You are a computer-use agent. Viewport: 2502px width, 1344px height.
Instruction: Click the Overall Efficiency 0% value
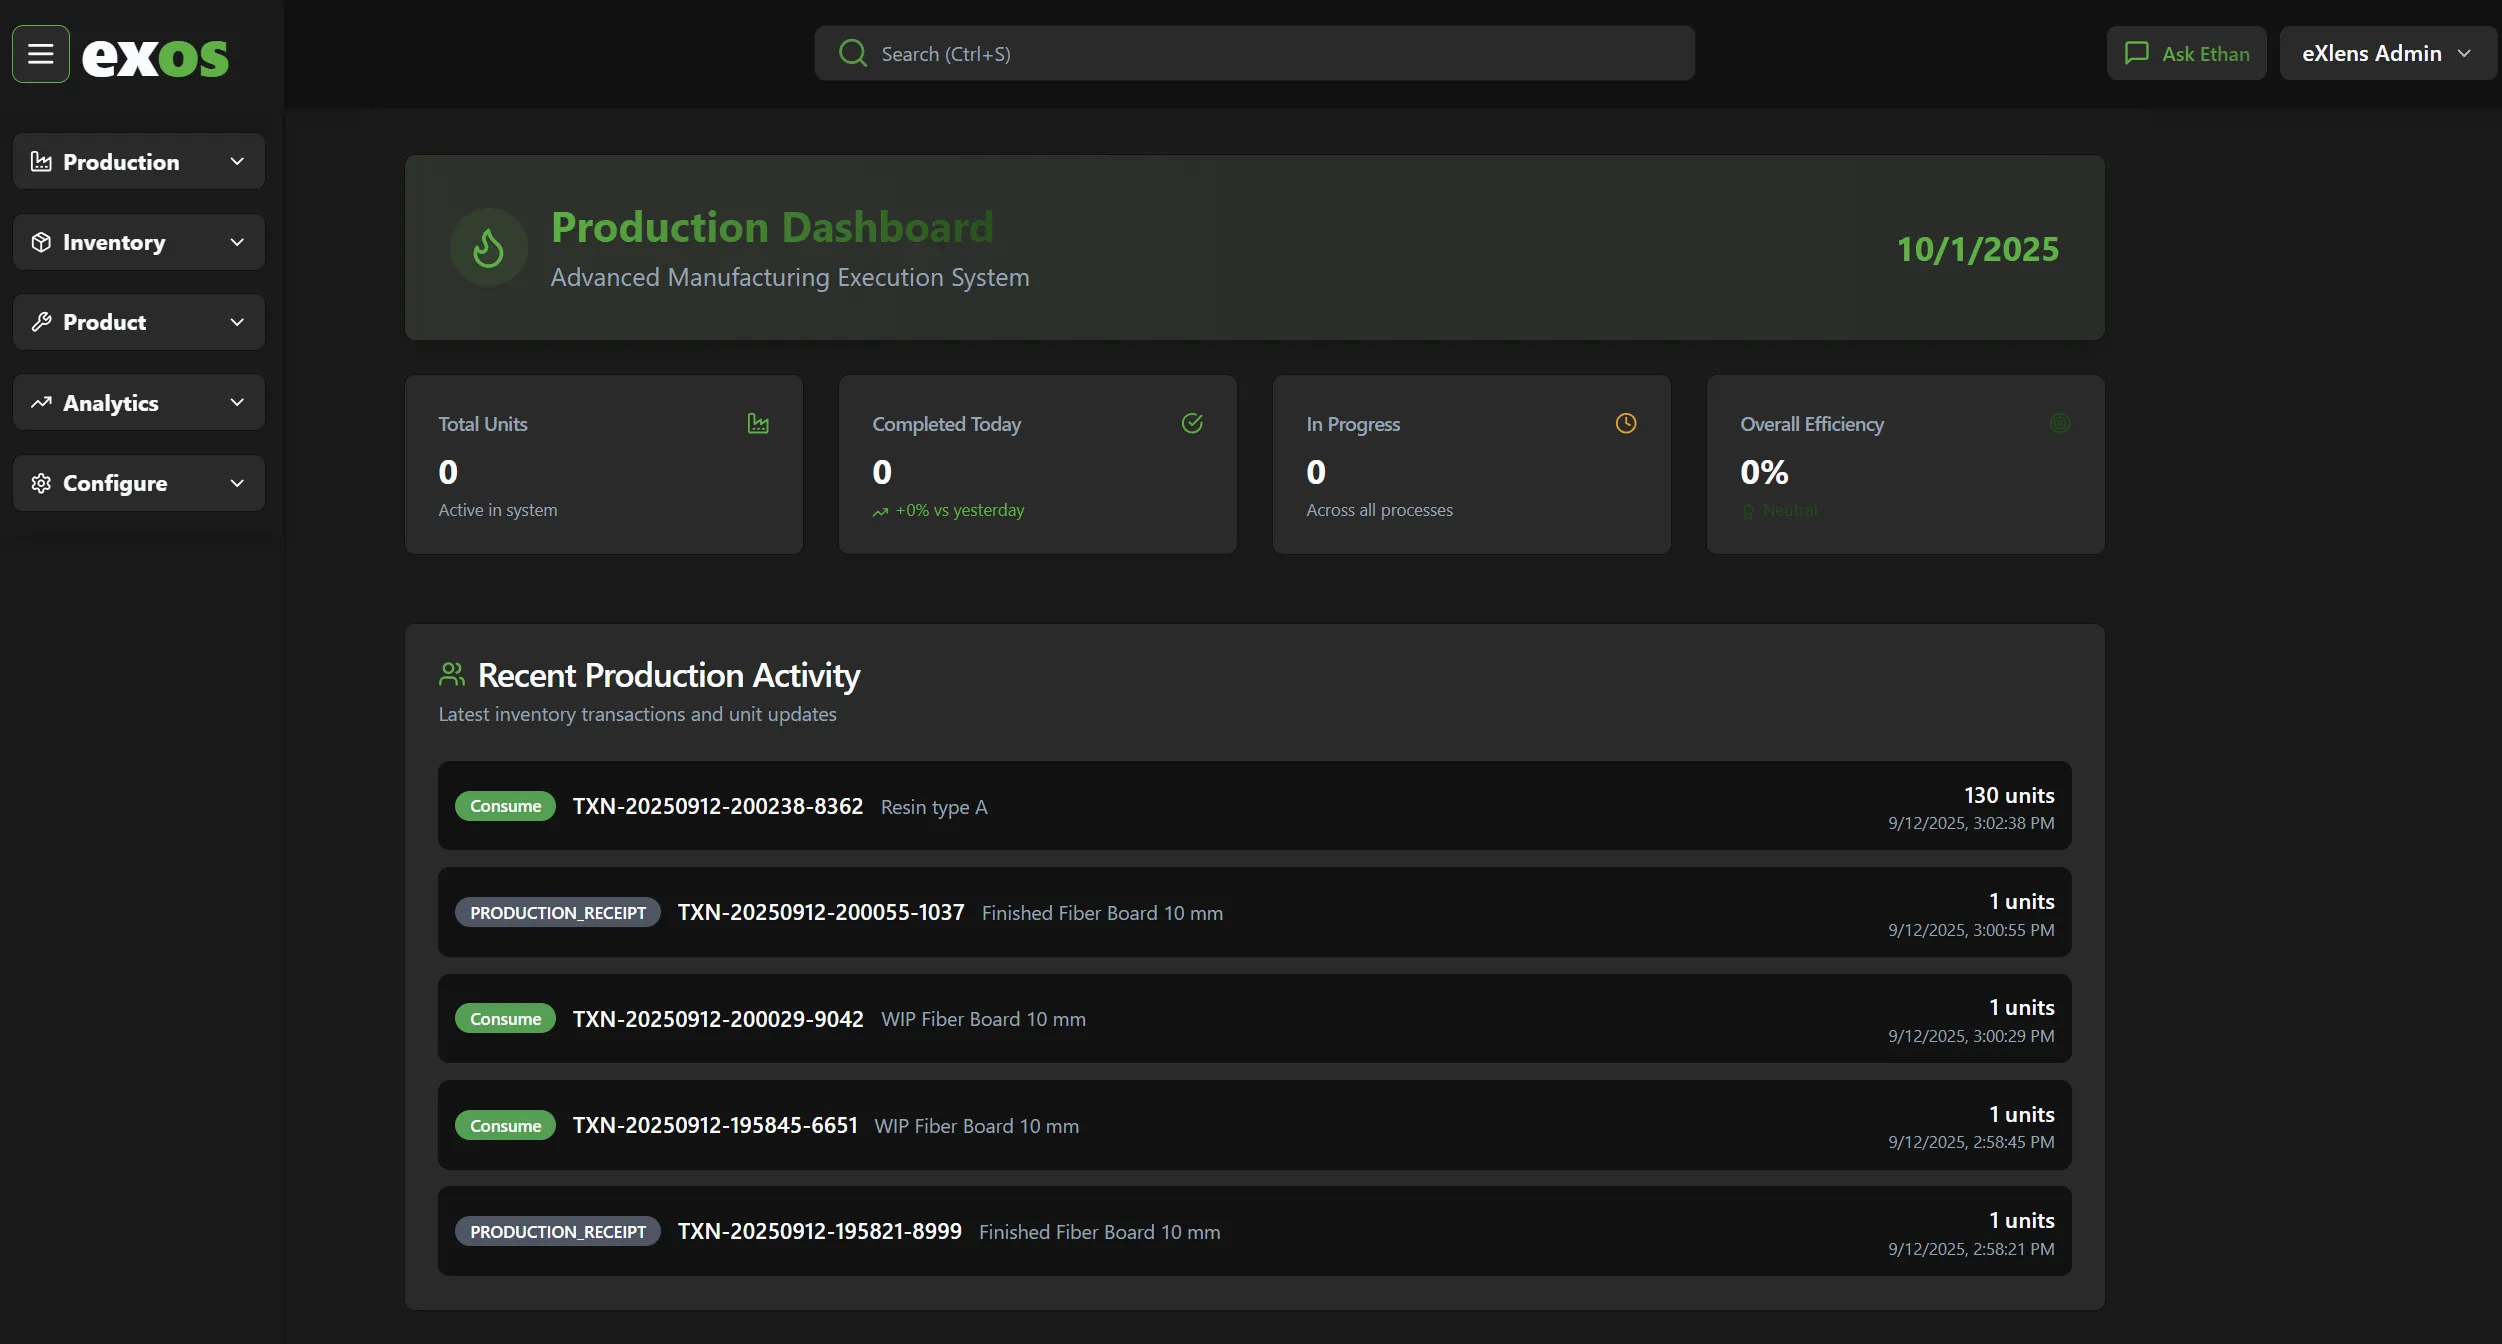(x=1764, y=471)
